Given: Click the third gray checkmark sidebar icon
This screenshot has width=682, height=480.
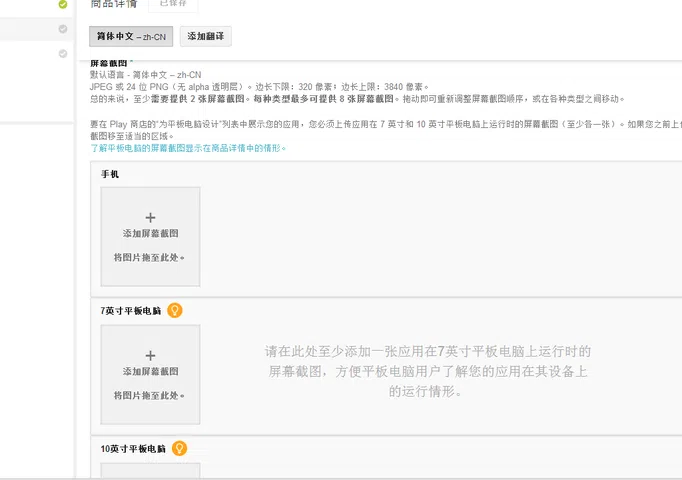Looking at the screenshot, I should (63, 54).
